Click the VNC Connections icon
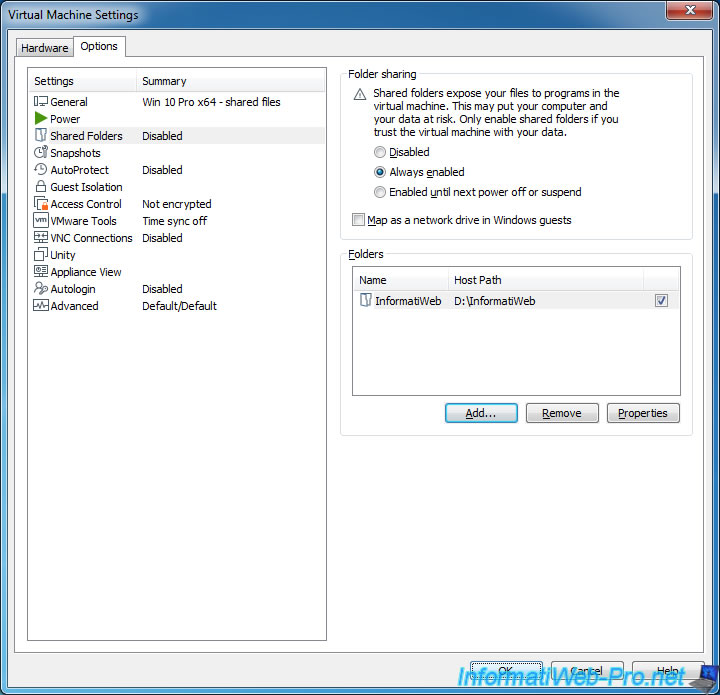Image resolution: width=720 pixels, height=695 pixels. [41, 238]
